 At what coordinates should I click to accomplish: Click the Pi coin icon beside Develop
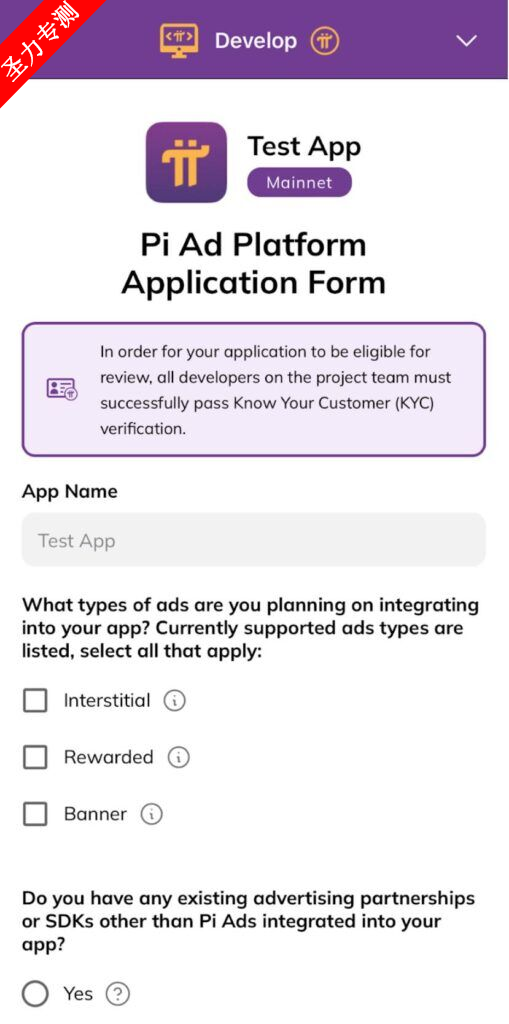pos(325,42)
